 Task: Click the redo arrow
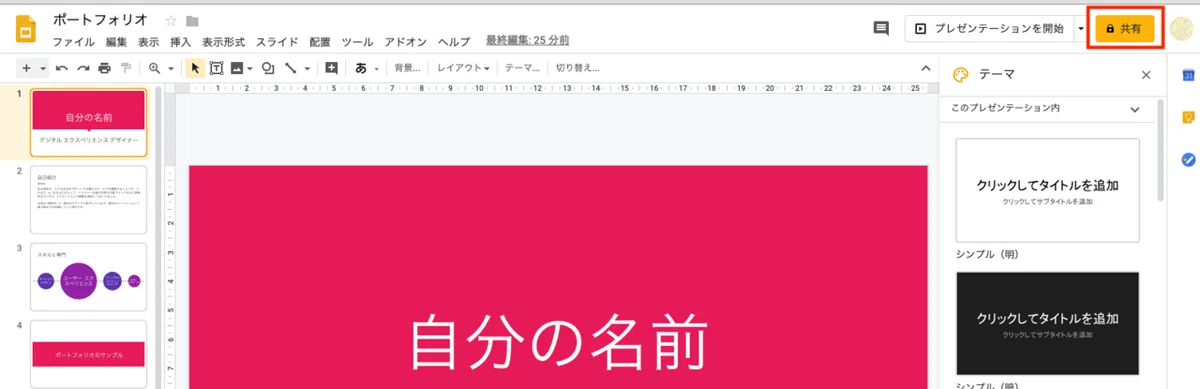[83, 68]
